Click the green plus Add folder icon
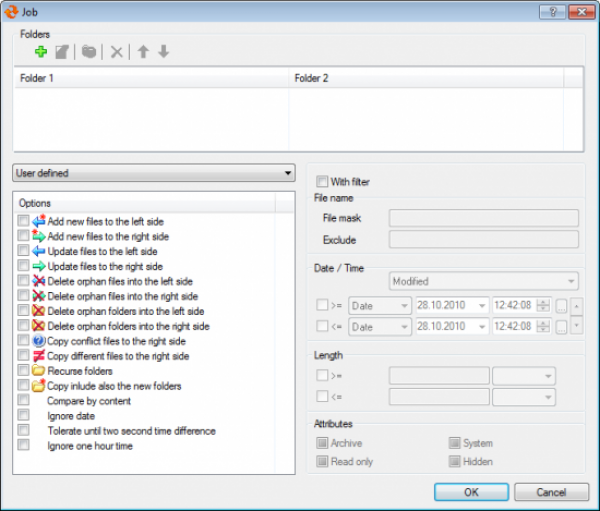Screen dimensions: 600x511 40,52
